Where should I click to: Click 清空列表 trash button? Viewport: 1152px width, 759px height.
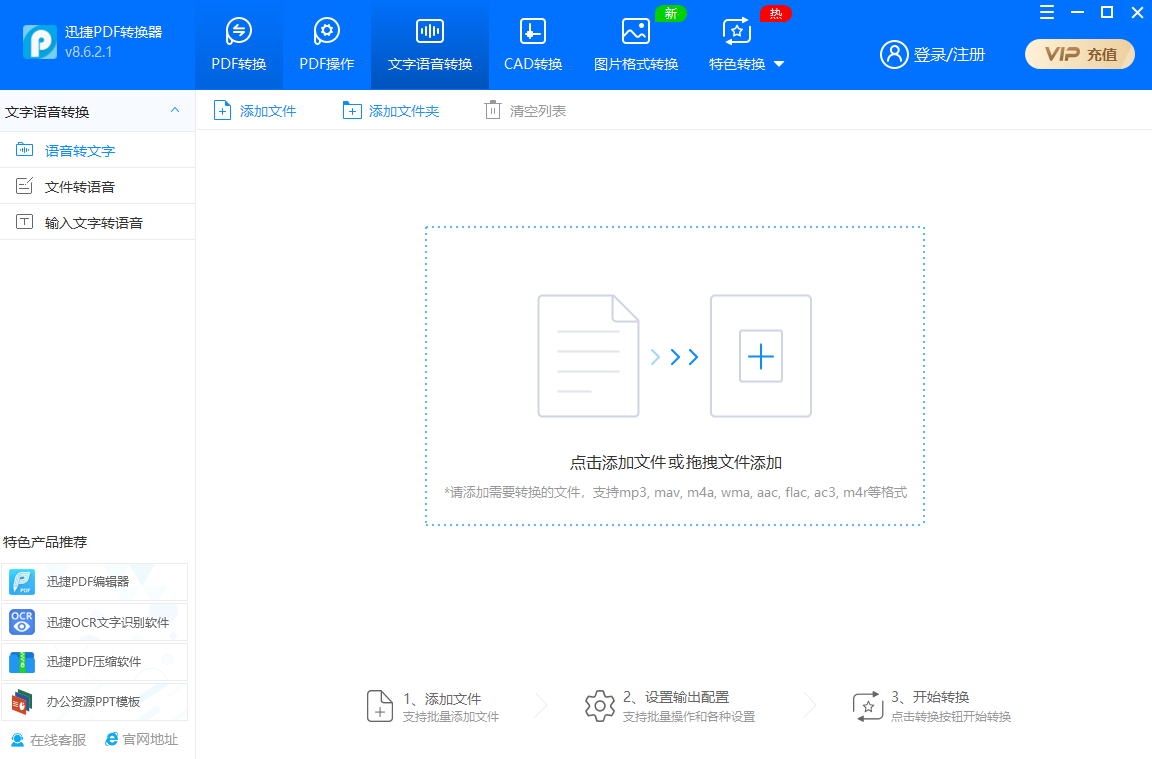click(525, 111)
